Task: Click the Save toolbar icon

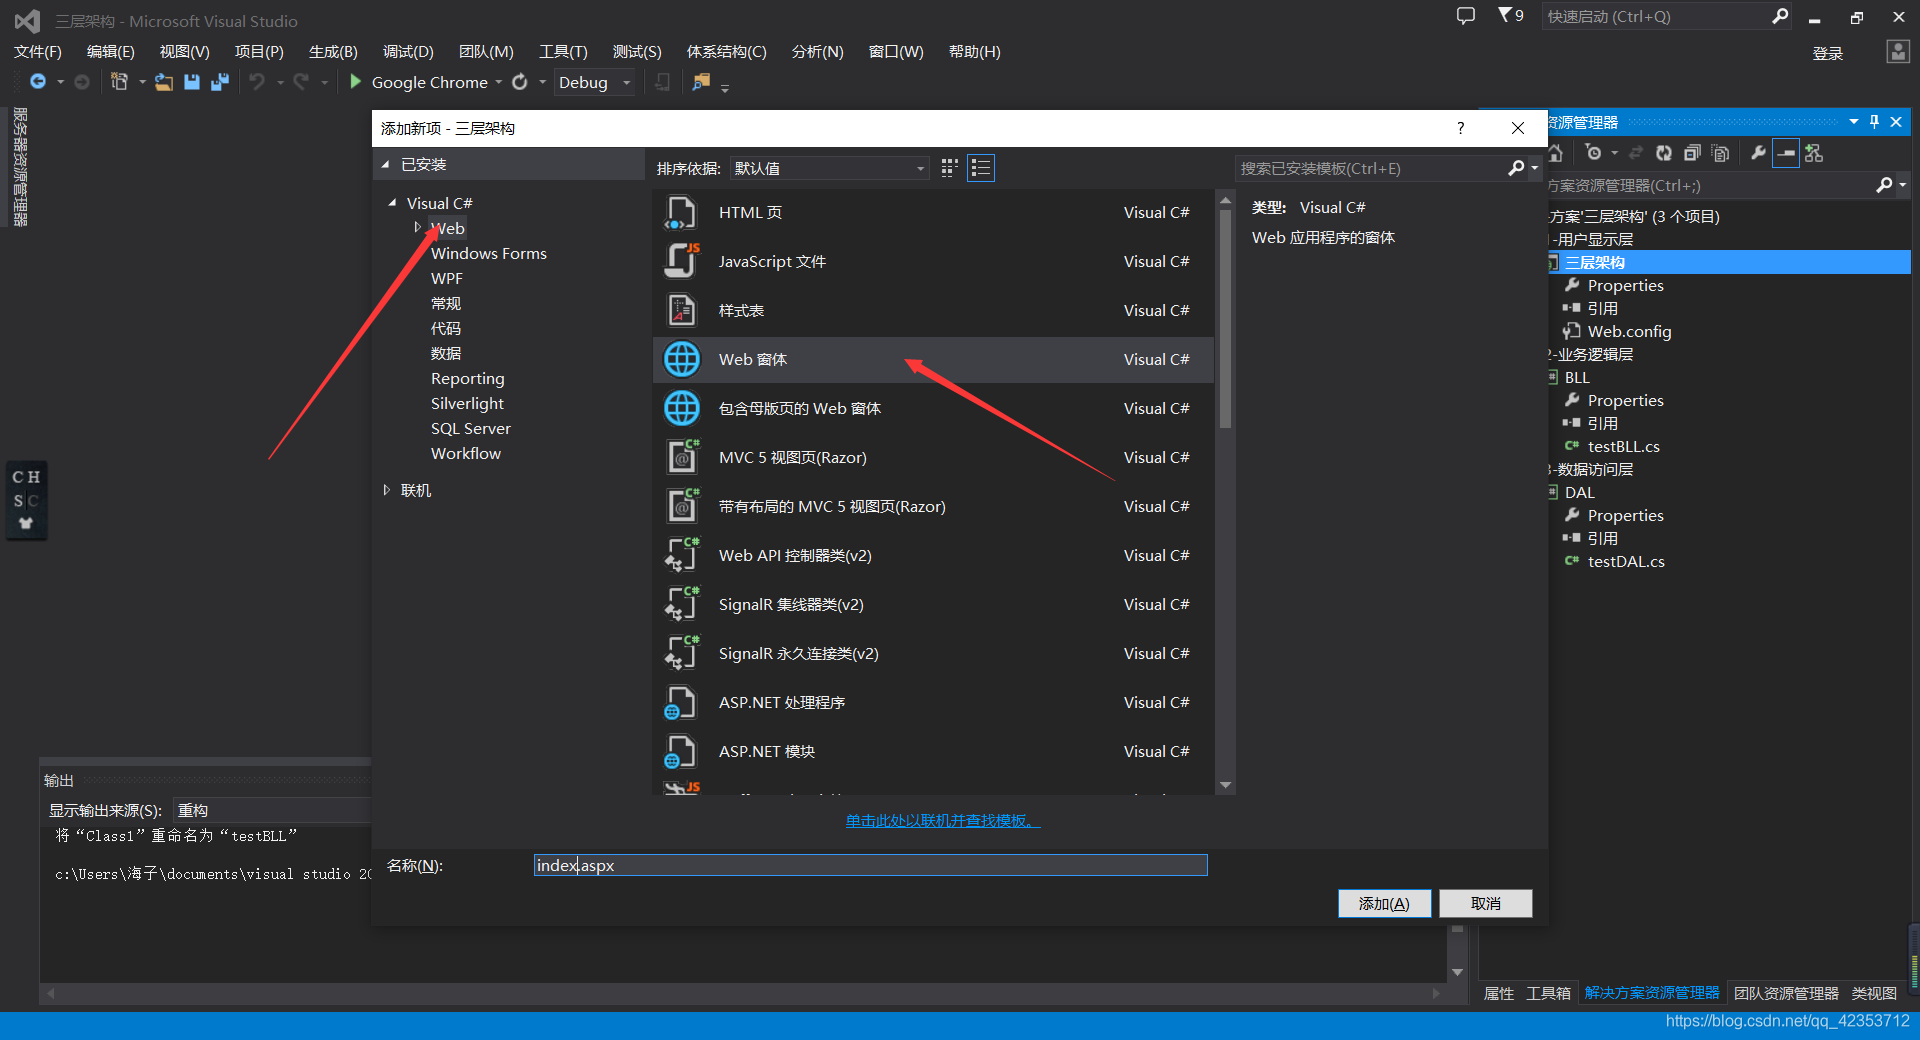Action: 192,82
